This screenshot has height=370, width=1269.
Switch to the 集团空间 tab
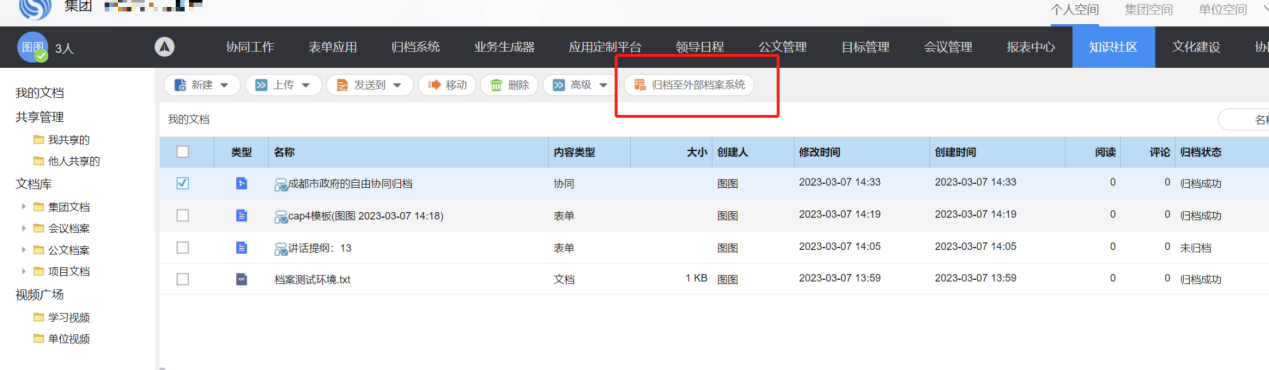(x=1148, y=10)
